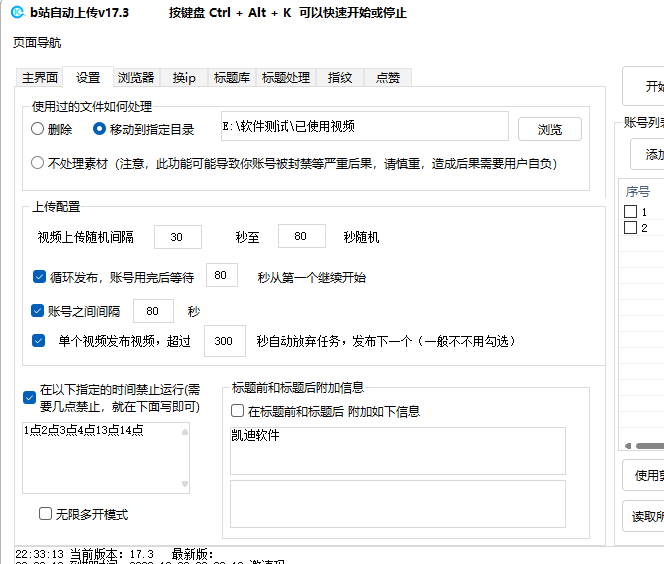Switch to the 换ip tab
664x564 pixels.
pos(184,77)
